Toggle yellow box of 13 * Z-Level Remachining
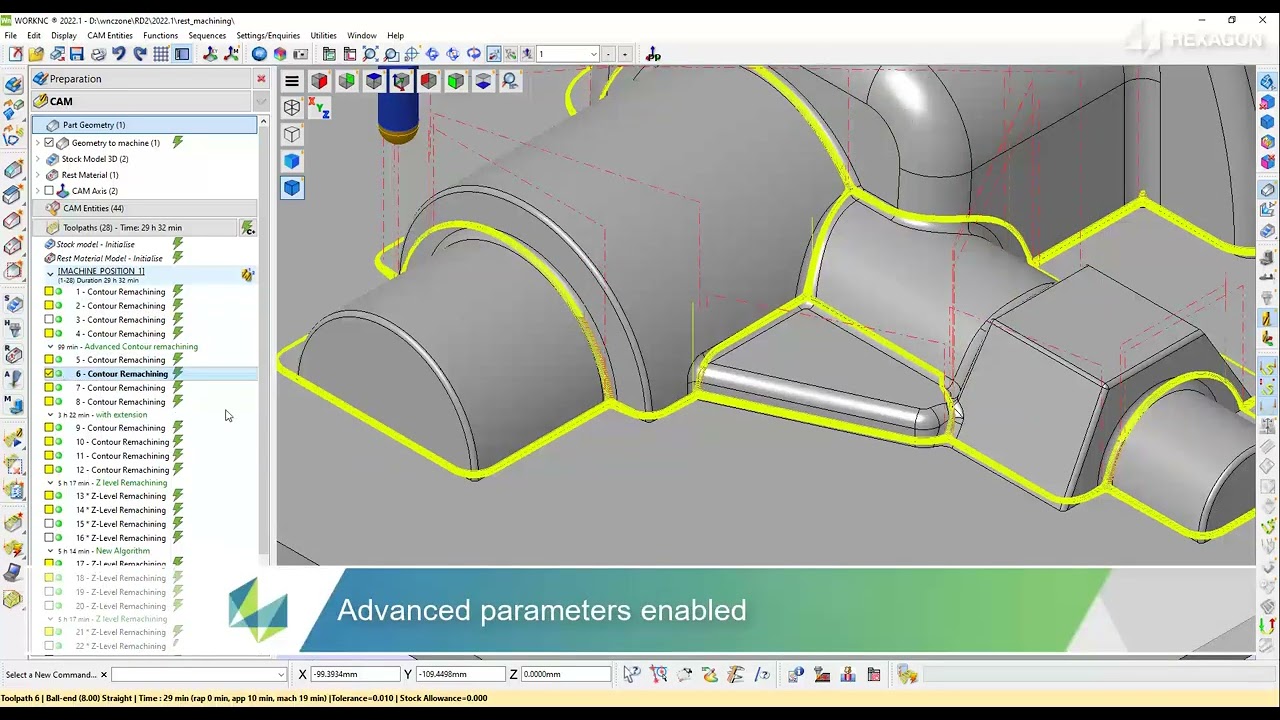 click(49, 496)
